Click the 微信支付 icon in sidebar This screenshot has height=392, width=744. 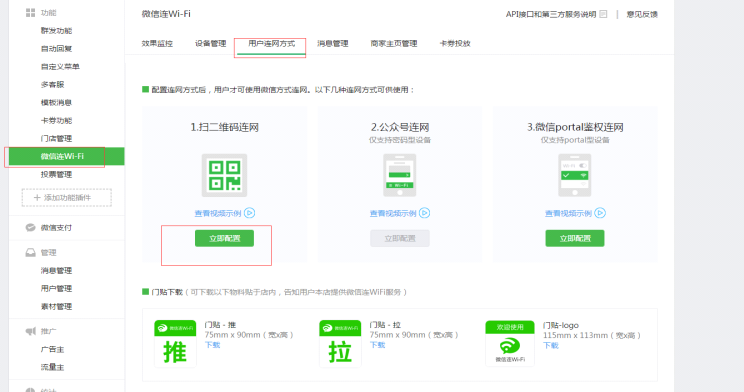(30, 227)
